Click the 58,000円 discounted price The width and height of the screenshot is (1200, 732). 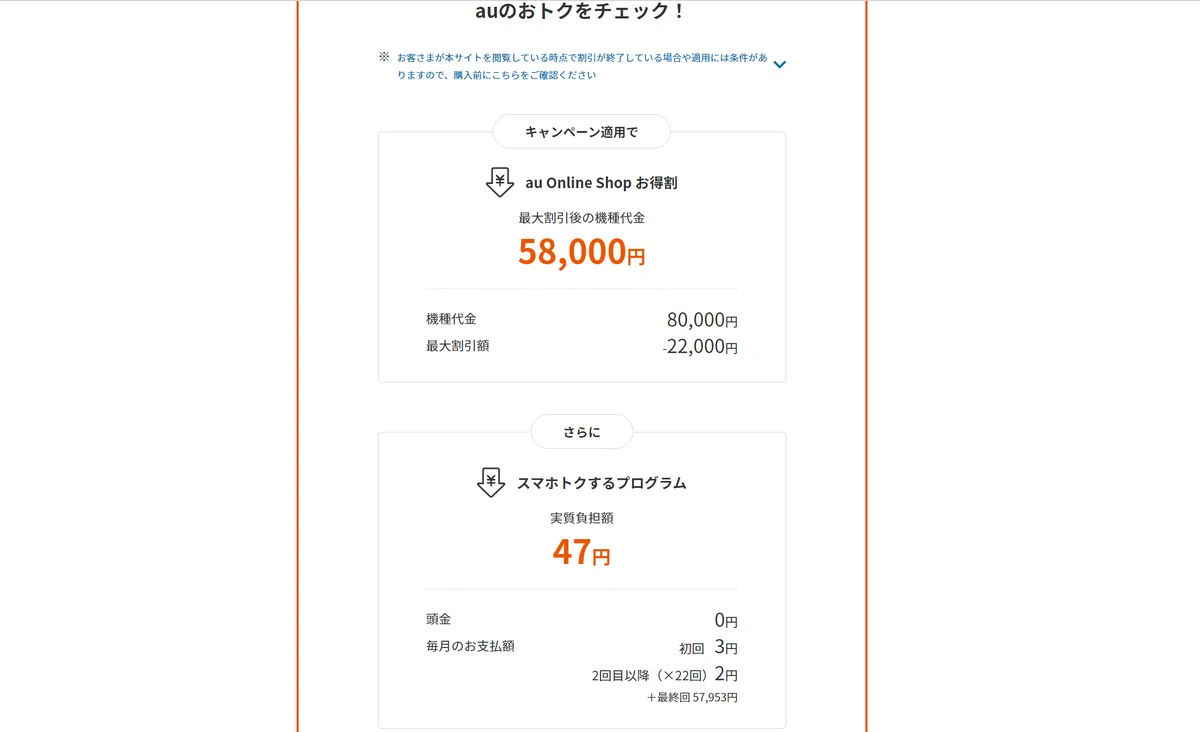pyautogui.click(x=581, y=252)
